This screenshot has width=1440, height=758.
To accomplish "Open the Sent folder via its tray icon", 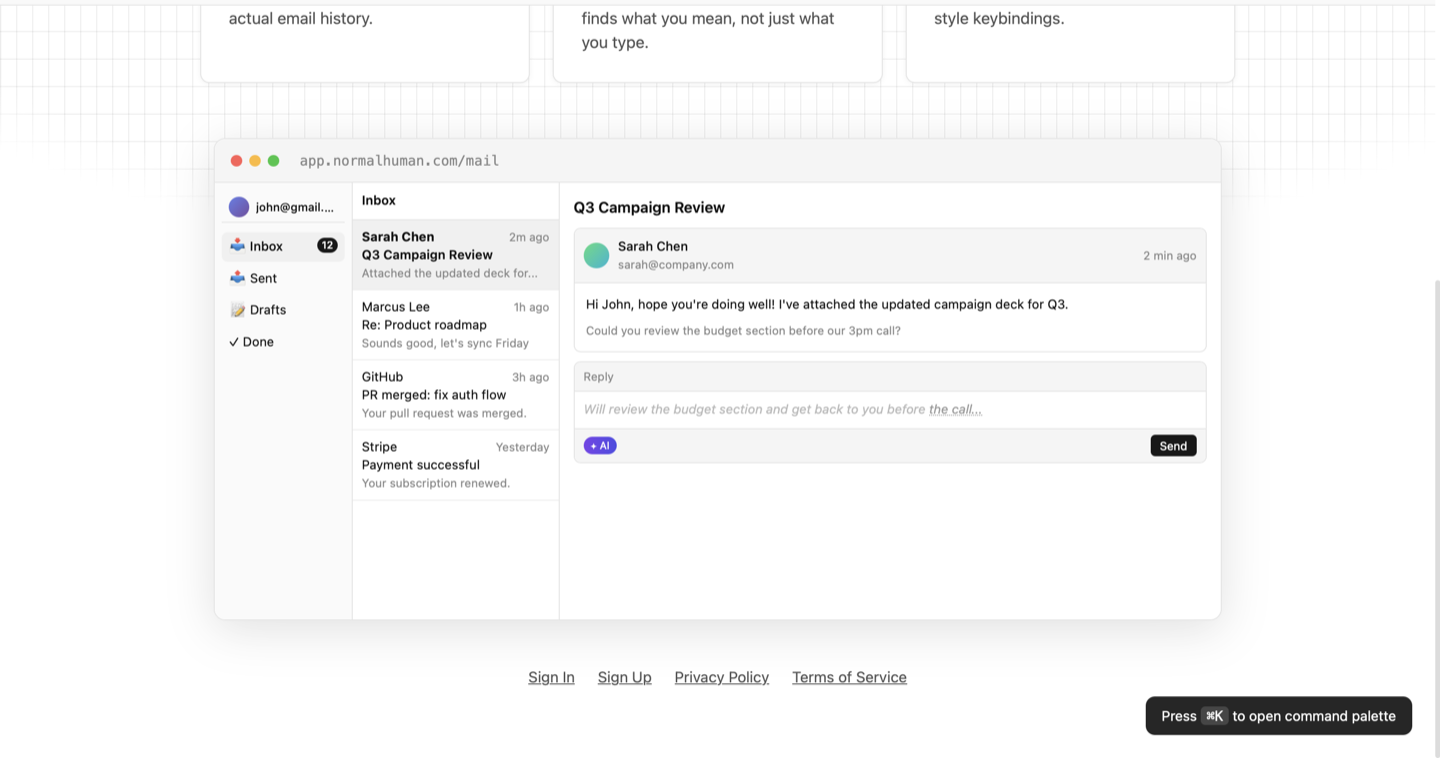I will click(x=237, y=277).
